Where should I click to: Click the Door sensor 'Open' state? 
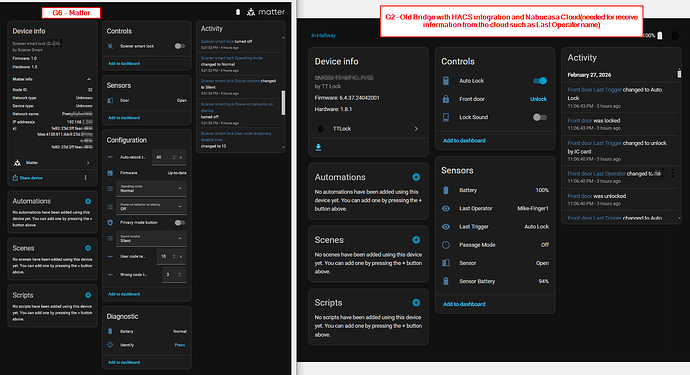[x=182, y=100]
